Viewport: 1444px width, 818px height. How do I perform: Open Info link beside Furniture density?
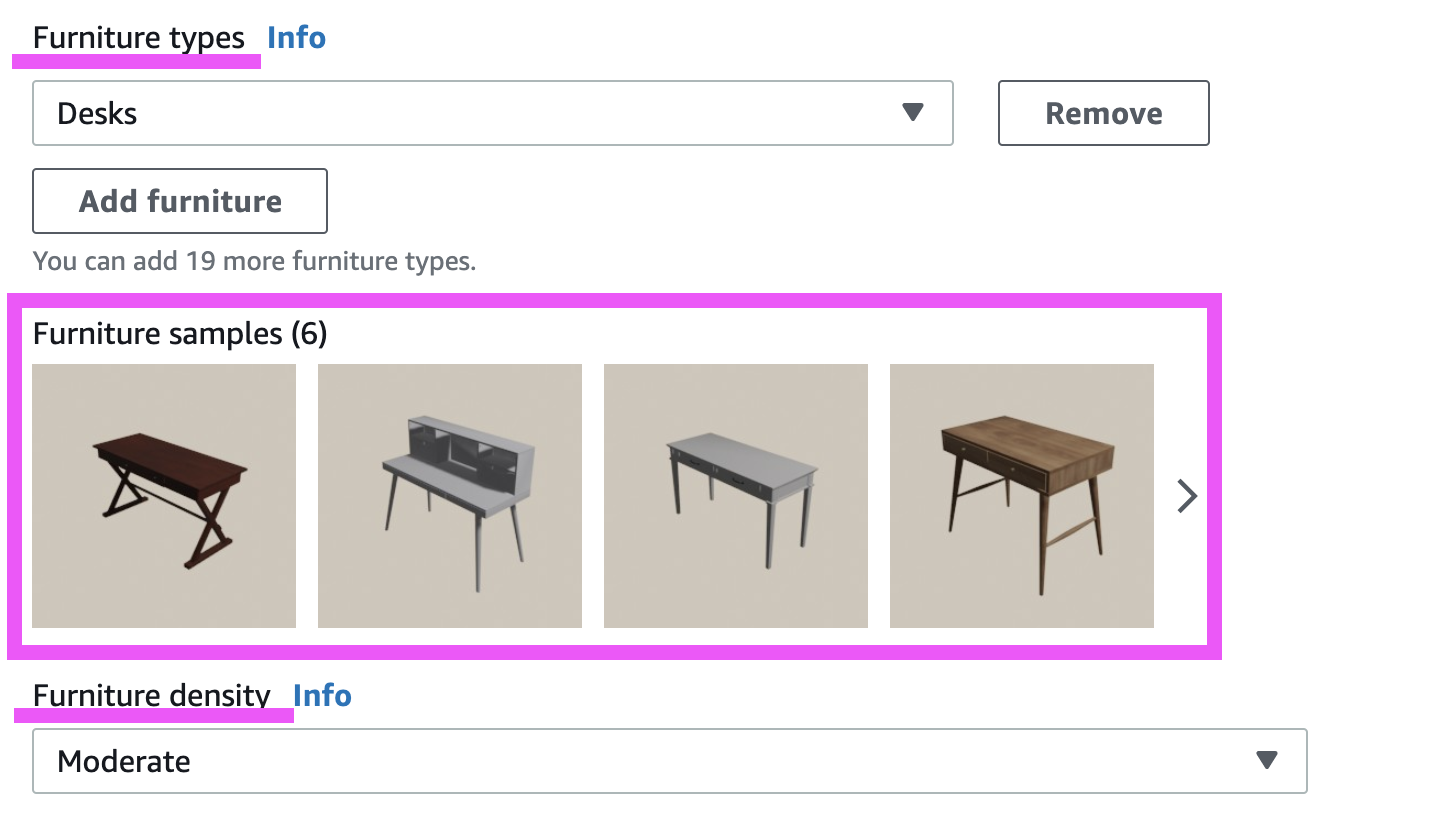(x=322, y=695)
